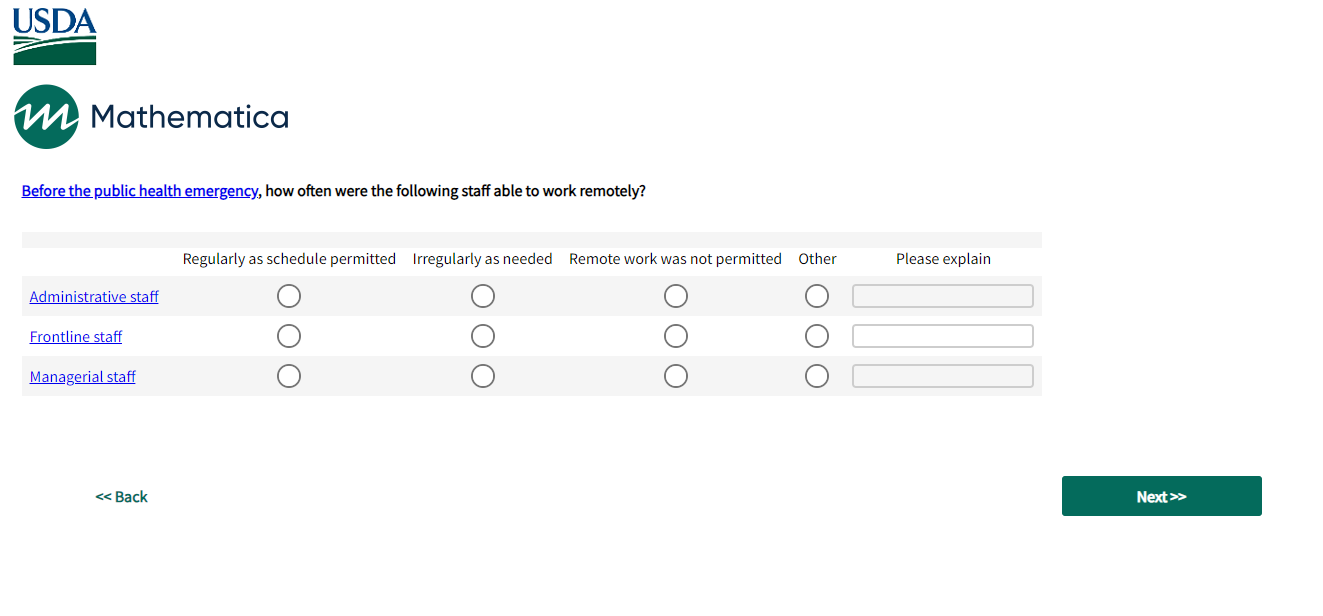Open the Administrative staff definition link
This screenshot has height=616, width=1323.
click(x=94, y=297)
